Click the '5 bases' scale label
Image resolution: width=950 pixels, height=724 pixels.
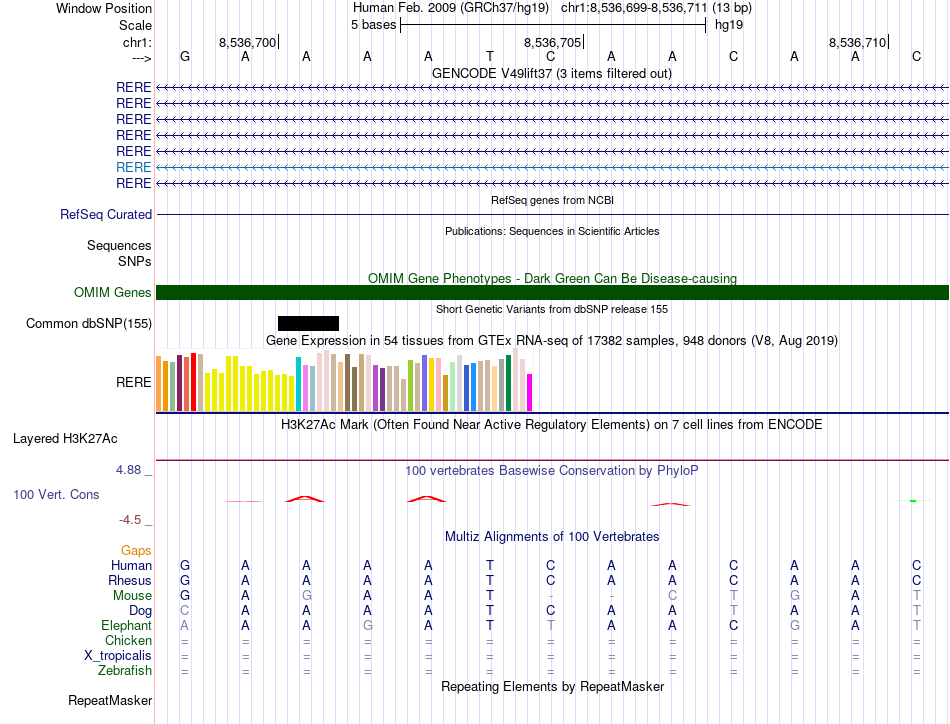(x=373, y=25)
